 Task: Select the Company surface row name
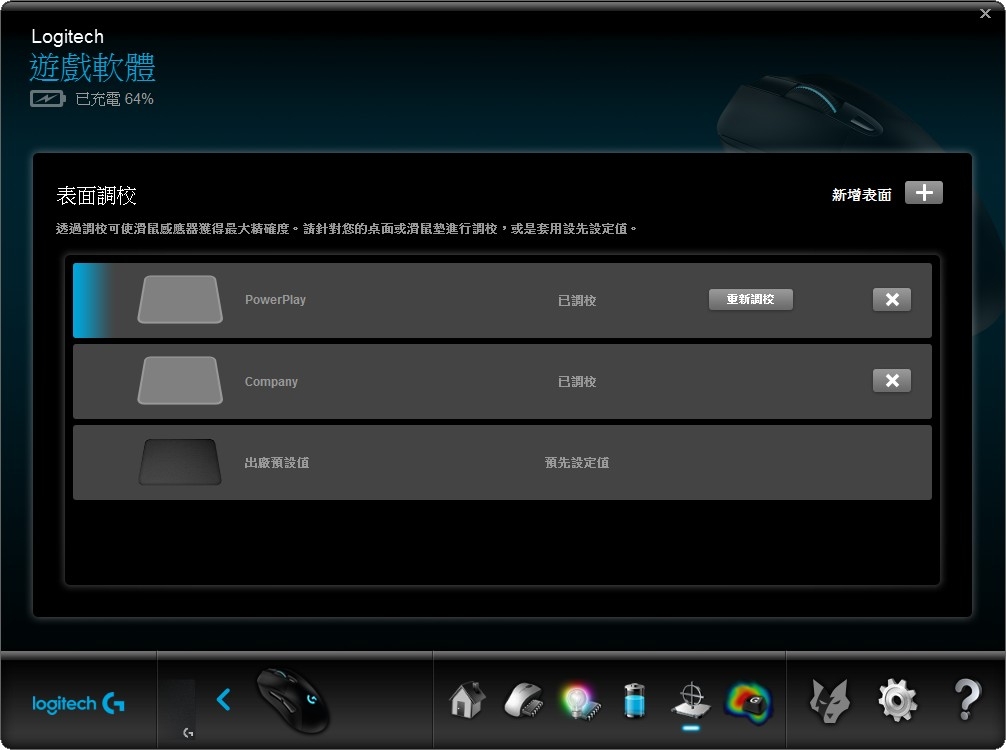pos(271,381)
